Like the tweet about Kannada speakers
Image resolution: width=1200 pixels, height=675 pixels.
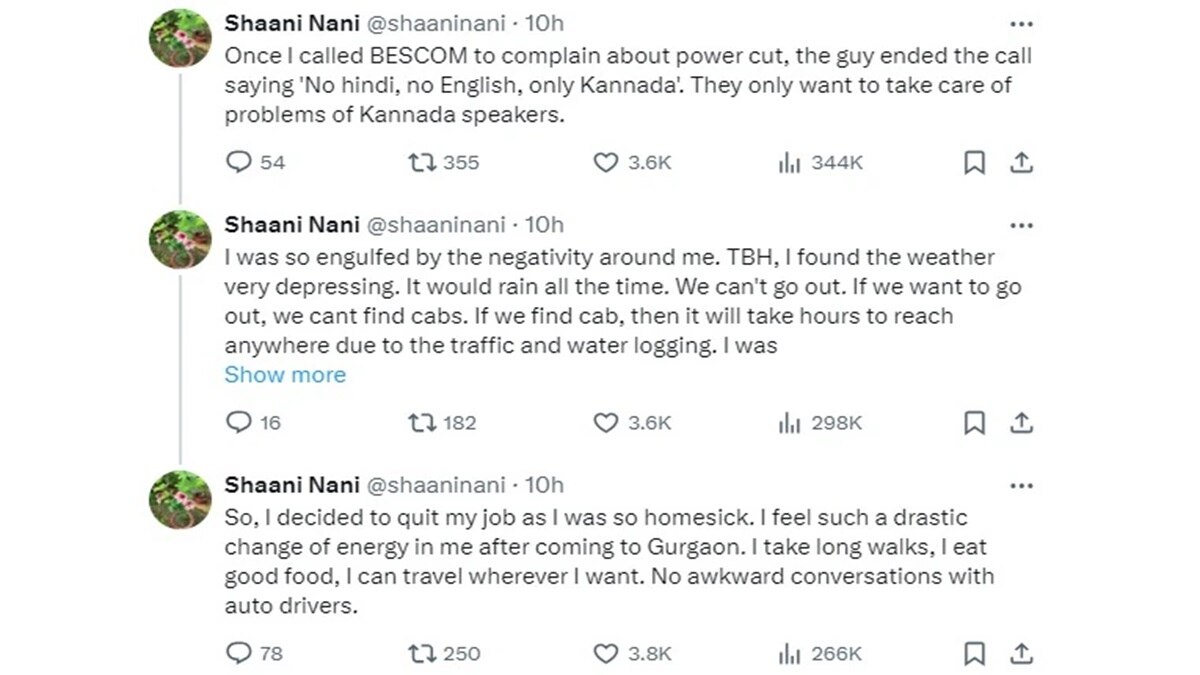coord(606,162)
